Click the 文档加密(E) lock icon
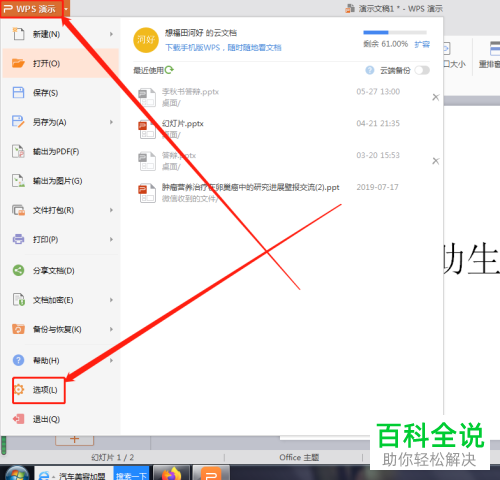This screenshot has width=500, height=480. [x=18, y=299]
